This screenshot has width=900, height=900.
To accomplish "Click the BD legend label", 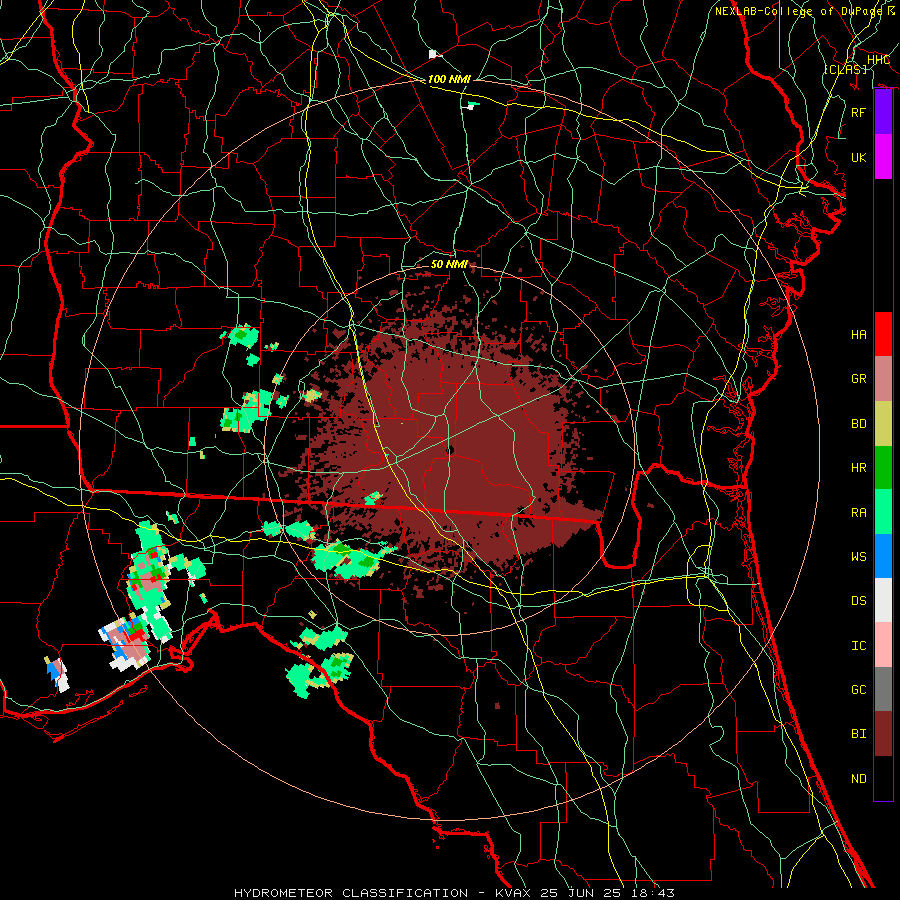I will pos(858,424).
